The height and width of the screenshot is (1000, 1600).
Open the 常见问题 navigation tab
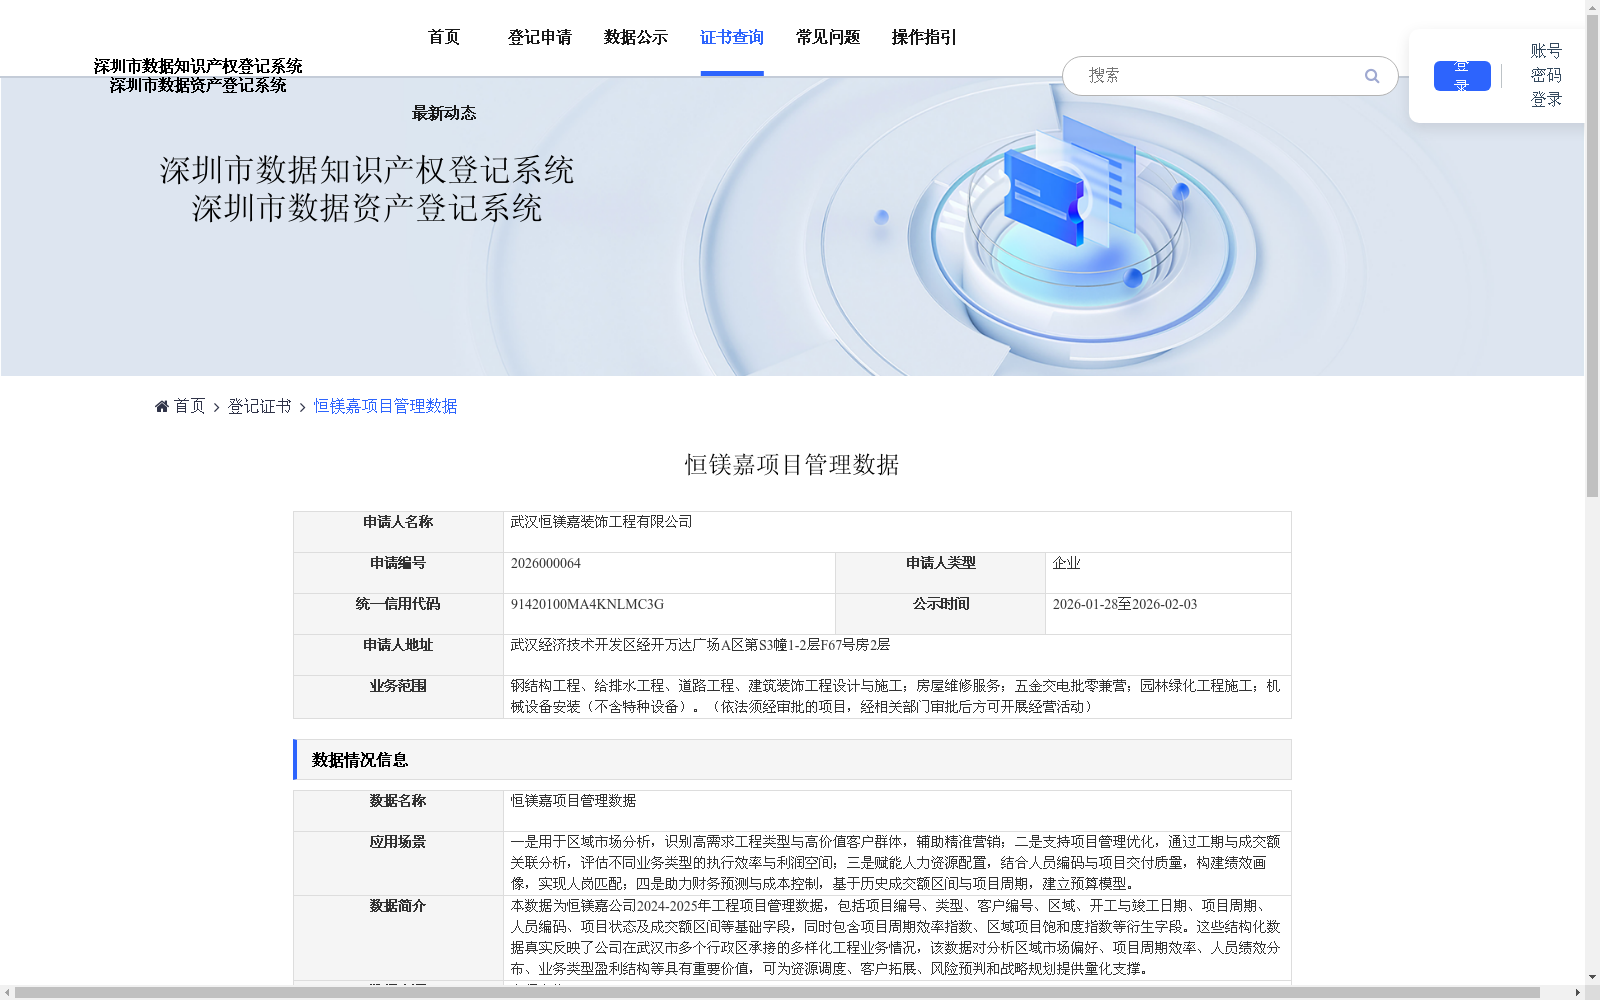[828, 37]
